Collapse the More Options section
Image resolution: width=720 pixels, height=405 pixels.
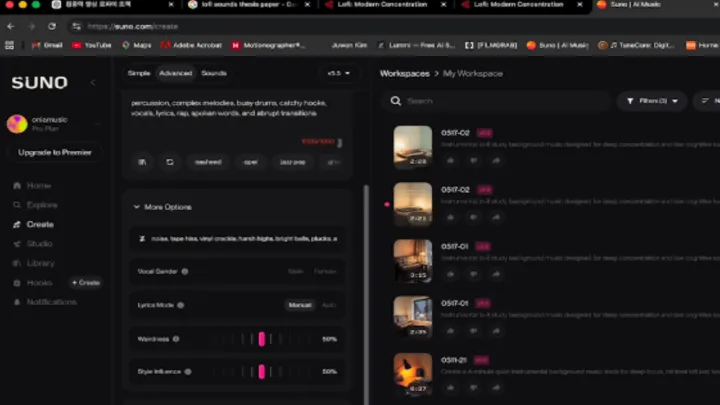coord(163,207)
